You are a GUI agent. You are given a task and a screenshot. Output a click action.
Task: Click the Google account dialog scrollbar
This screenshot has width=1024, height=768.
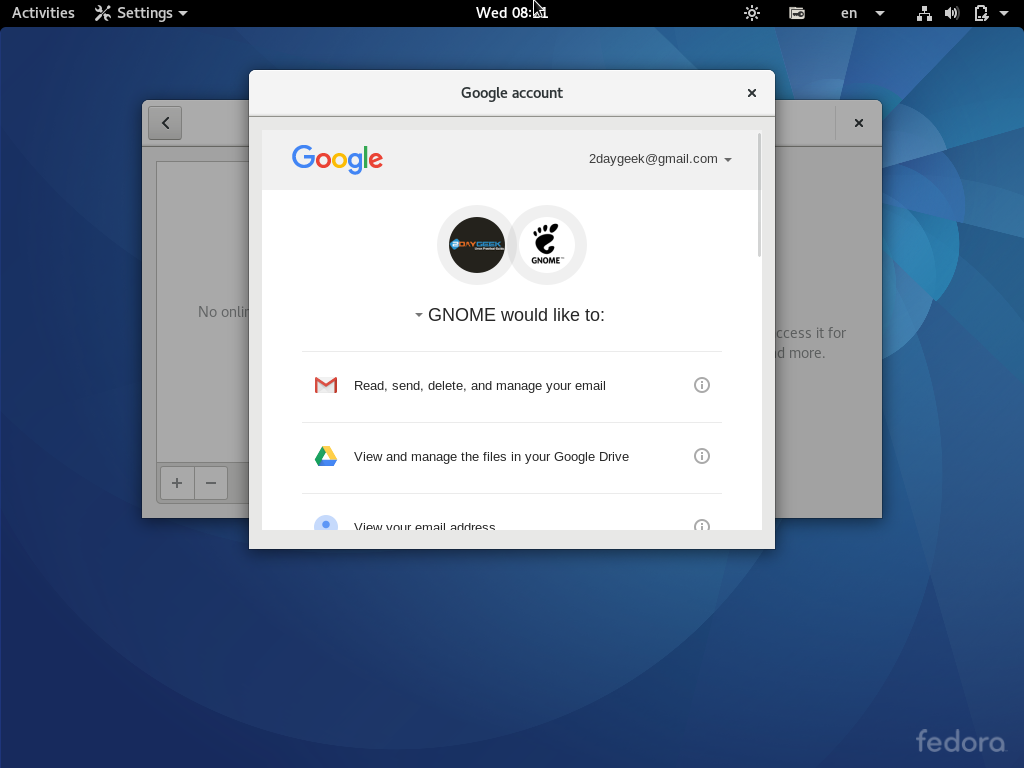click(x=760, y=195)
